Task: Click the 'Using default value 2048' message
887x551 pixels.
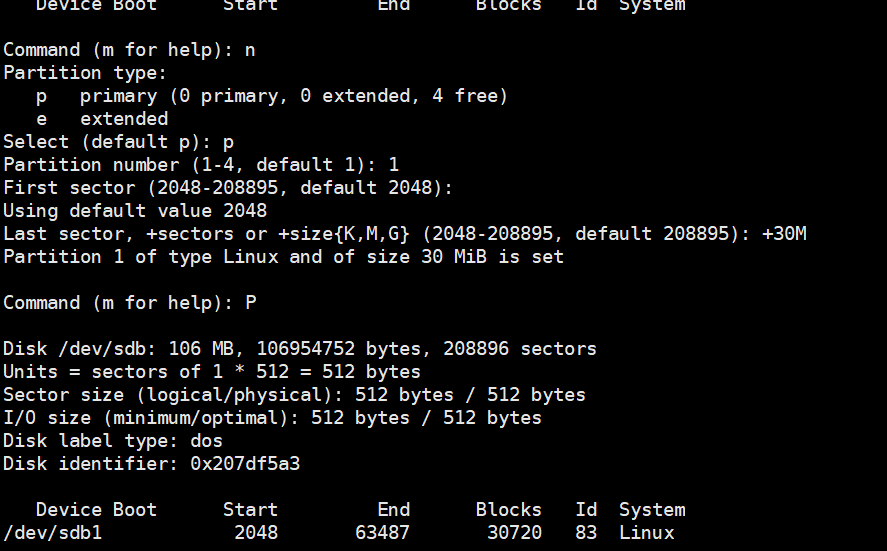Action: (135, 211)
